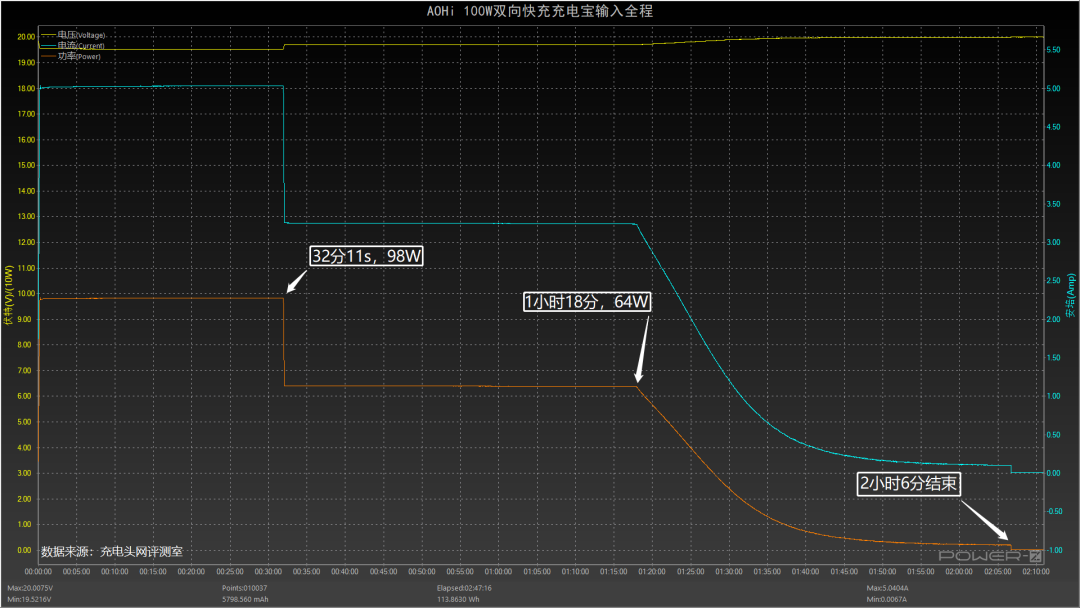
Task: Click the Min:19.5216V status readout
Action: (30, 600)
